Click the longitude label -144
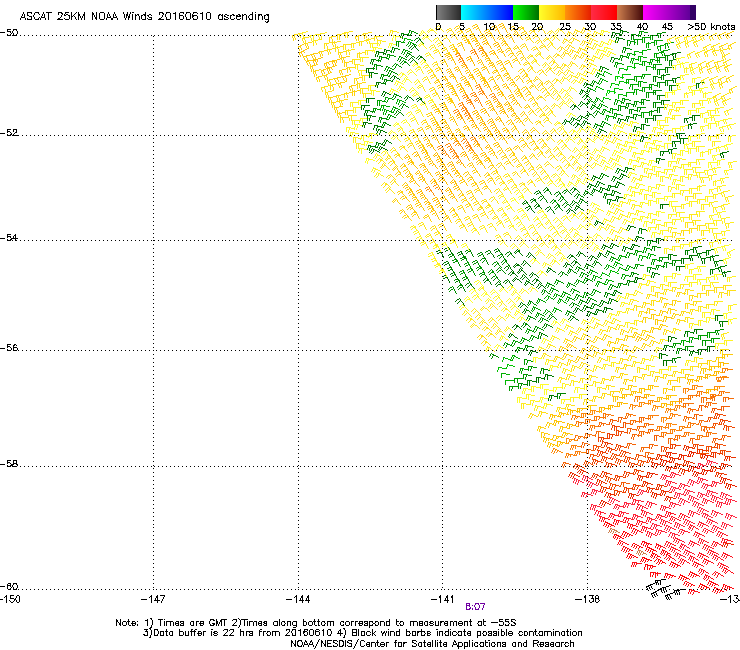This screenshot has height=650, width=740. tap(298, 599)
